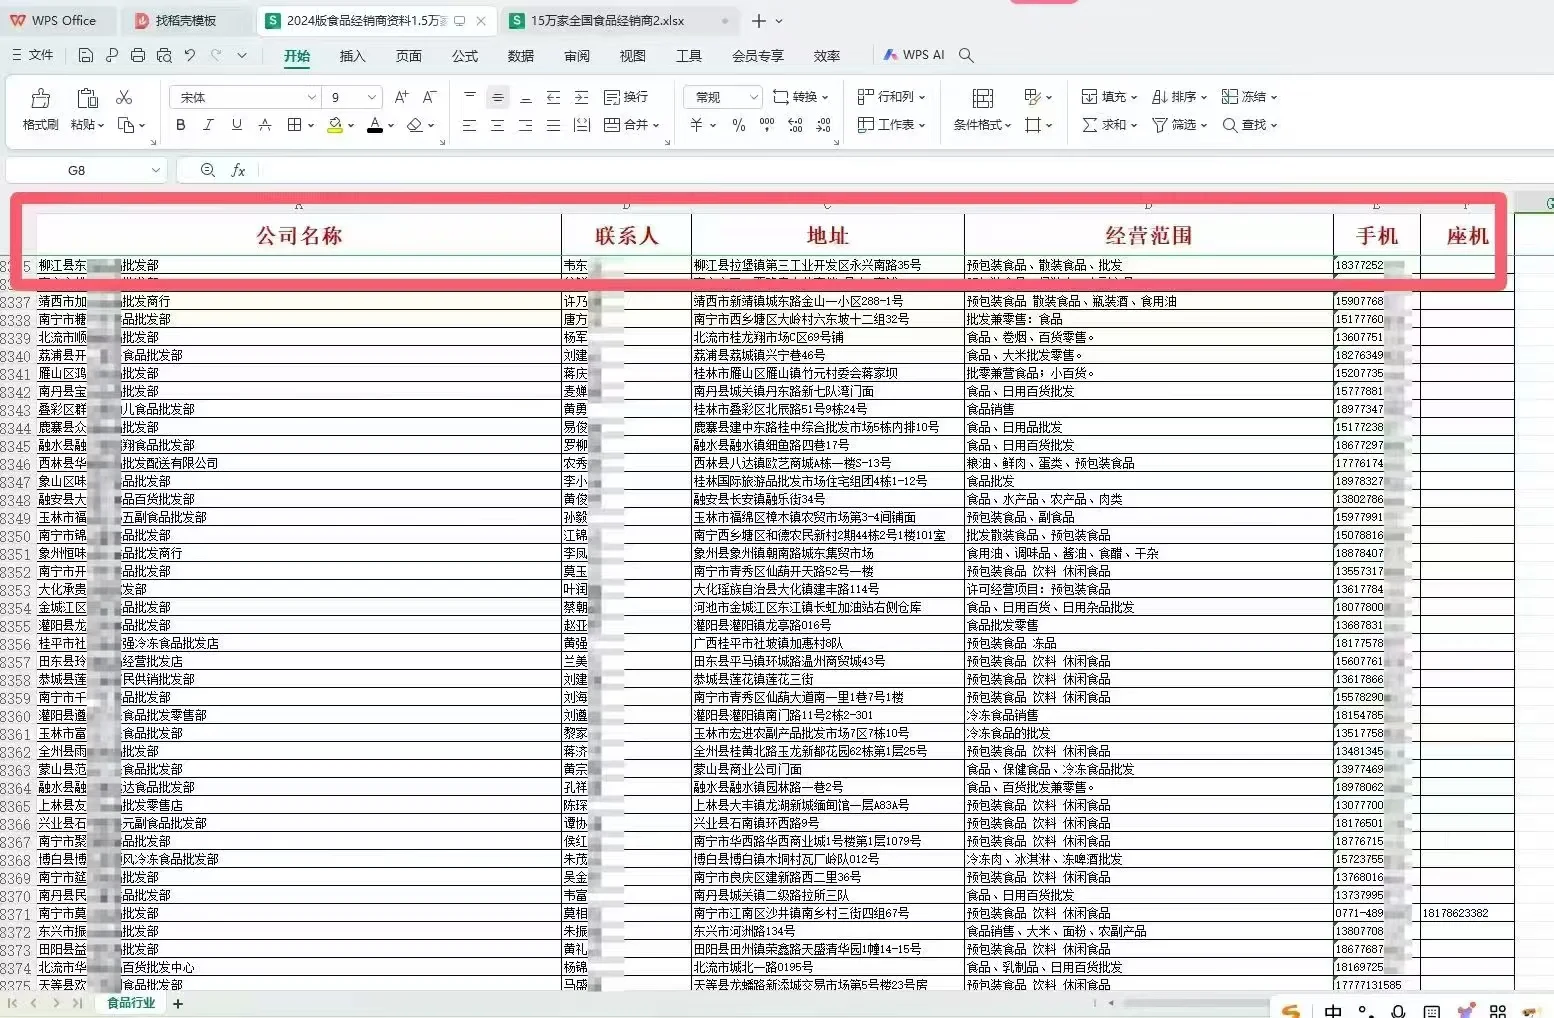Toggle center alignment for cells

pyautogui.click(x=497, y=124)
